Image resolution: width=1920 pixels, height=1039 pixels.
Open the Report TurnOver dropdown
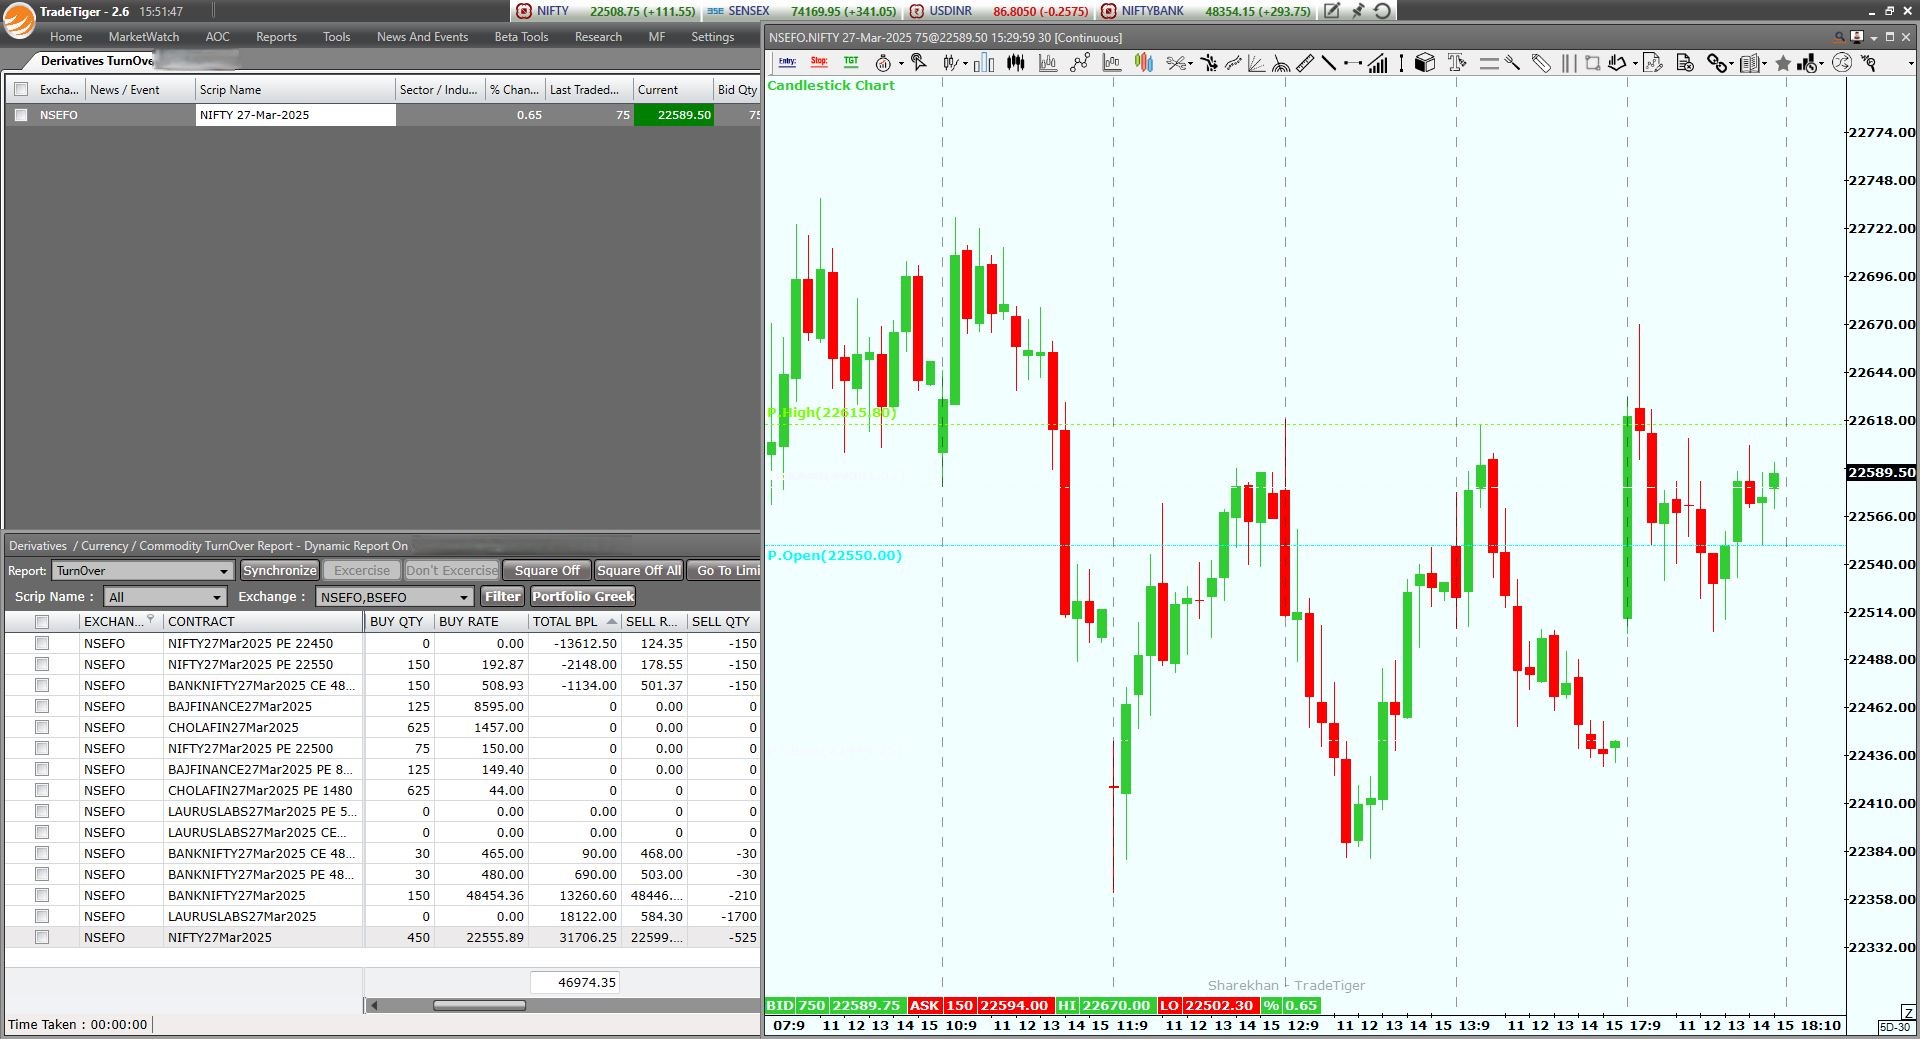click(x=143, y=570)
